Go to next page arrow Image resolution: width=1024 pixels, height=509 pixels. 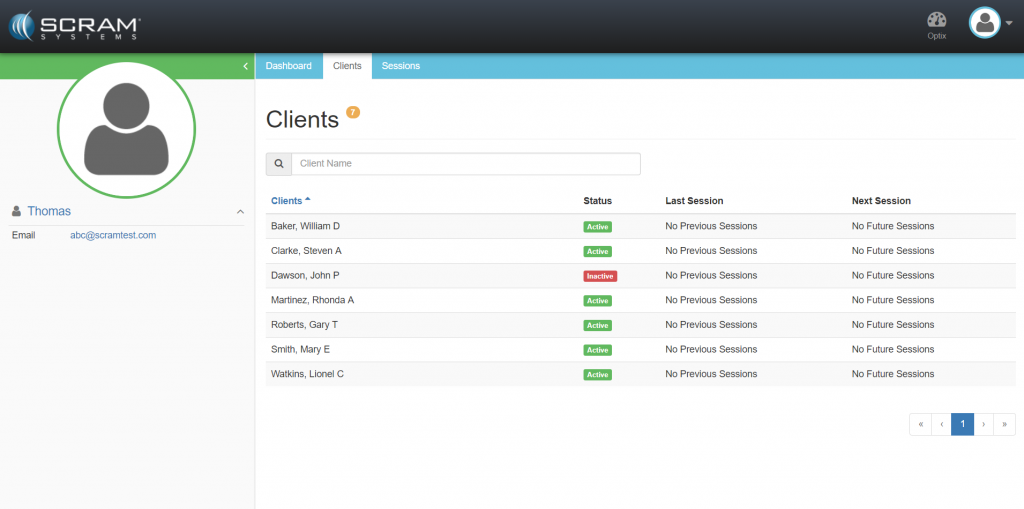(983, 424)
